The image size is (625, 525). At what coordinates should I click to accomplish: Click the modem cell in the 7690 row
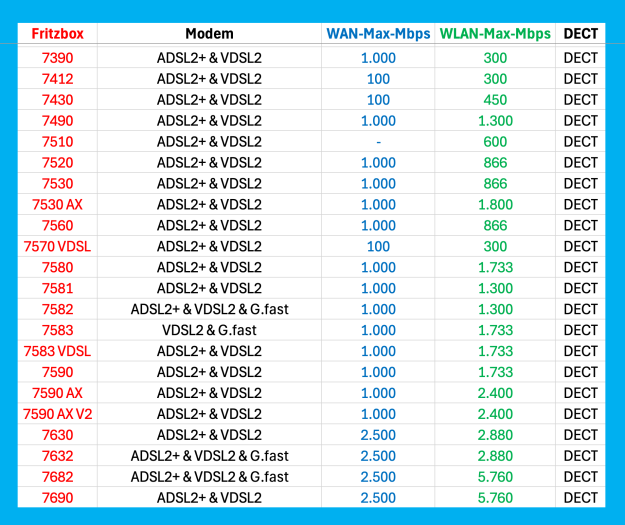[209, 497]
